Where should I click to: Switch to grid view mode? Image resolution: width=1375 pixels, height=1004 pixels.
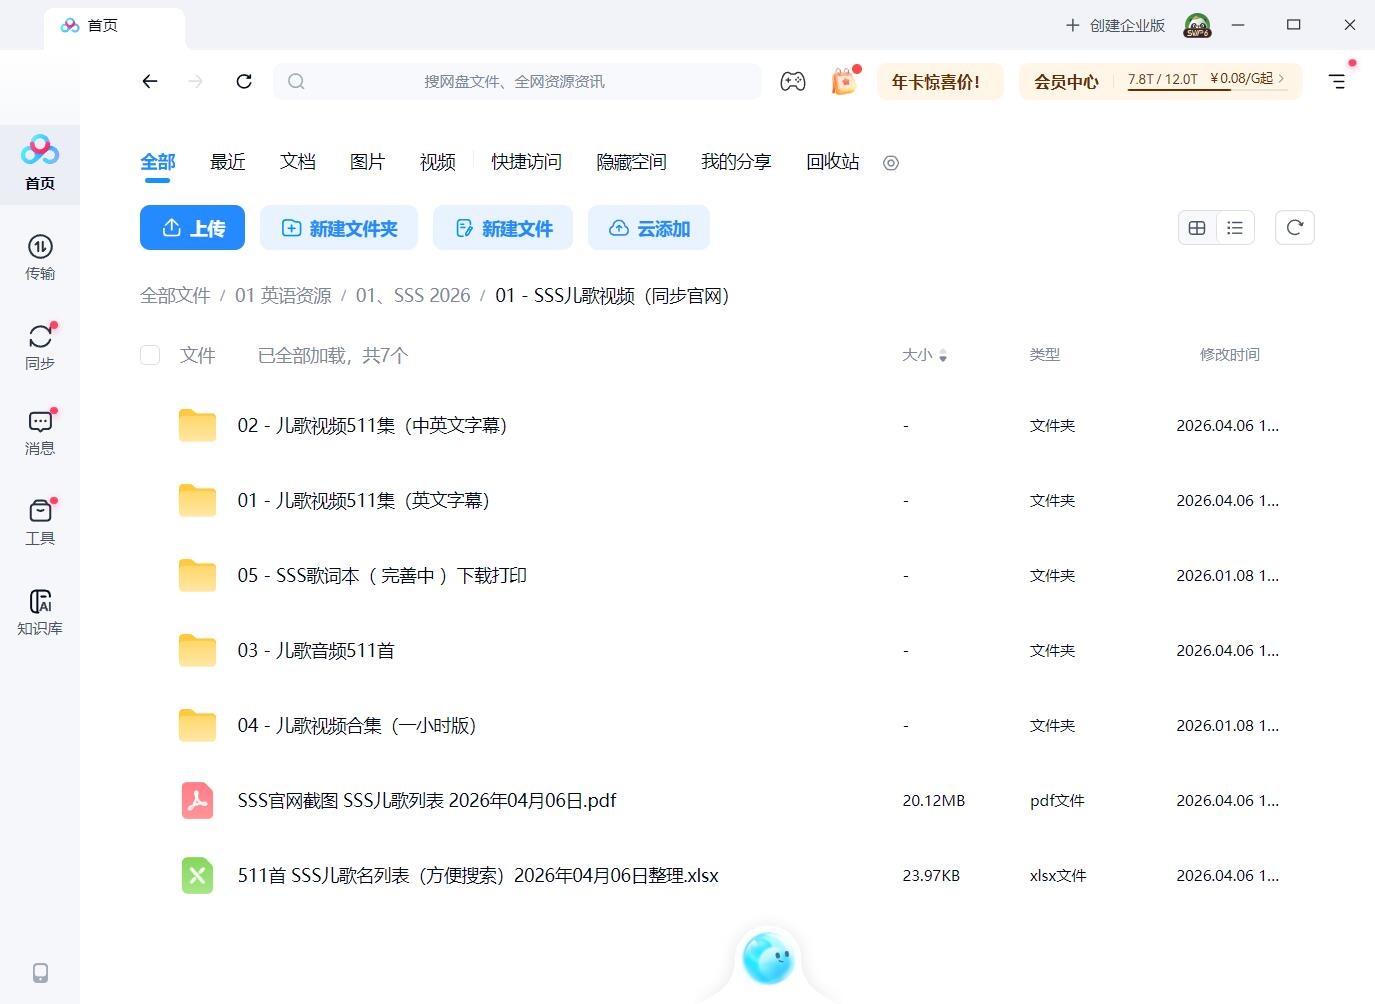point(1197,227)
